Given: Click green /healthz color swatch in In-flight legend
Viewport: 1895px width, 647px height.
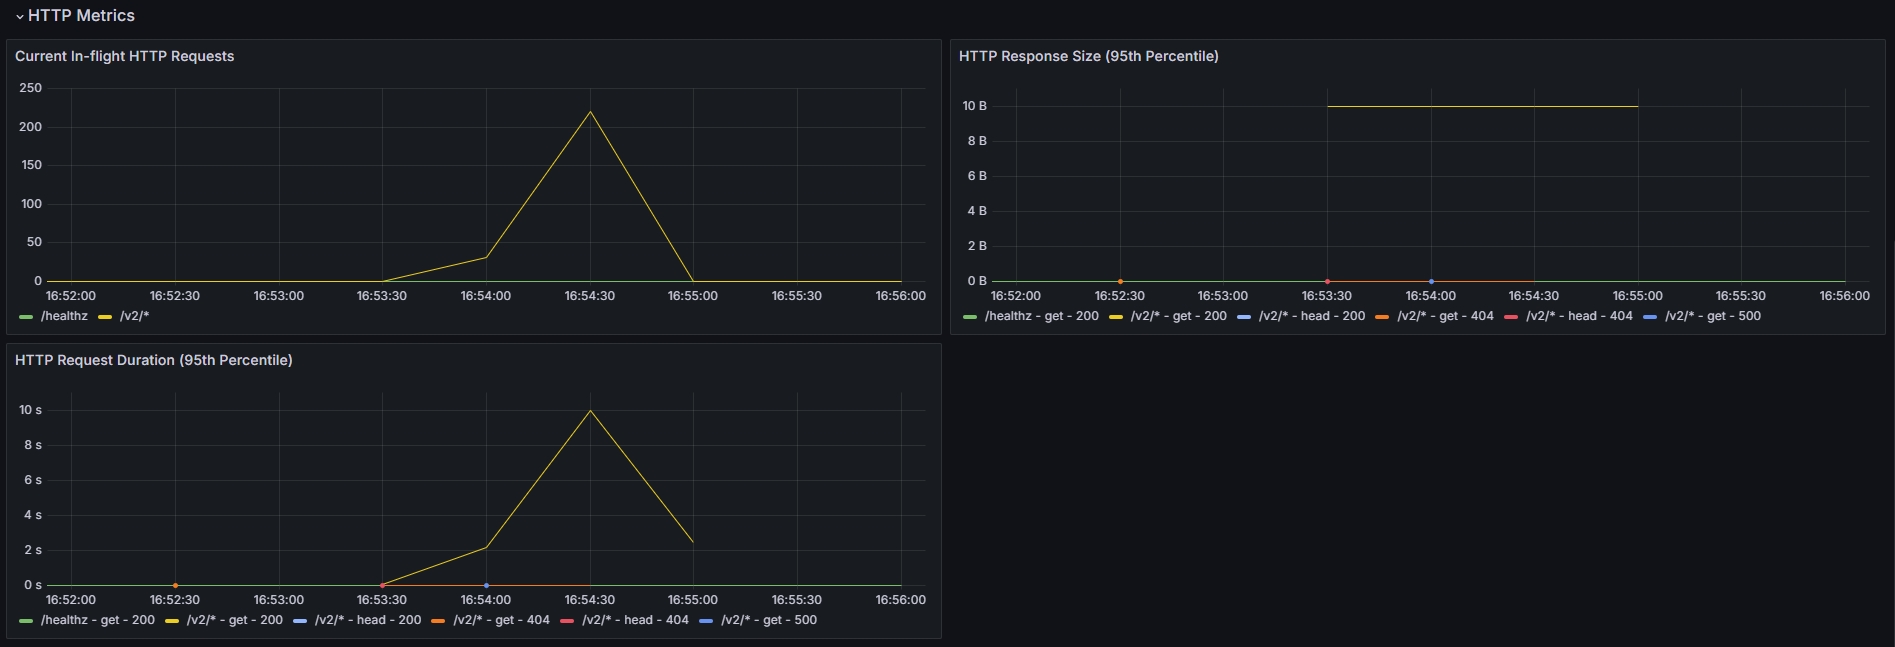Looking at the screenshot, I should click(x=26, y=317).
